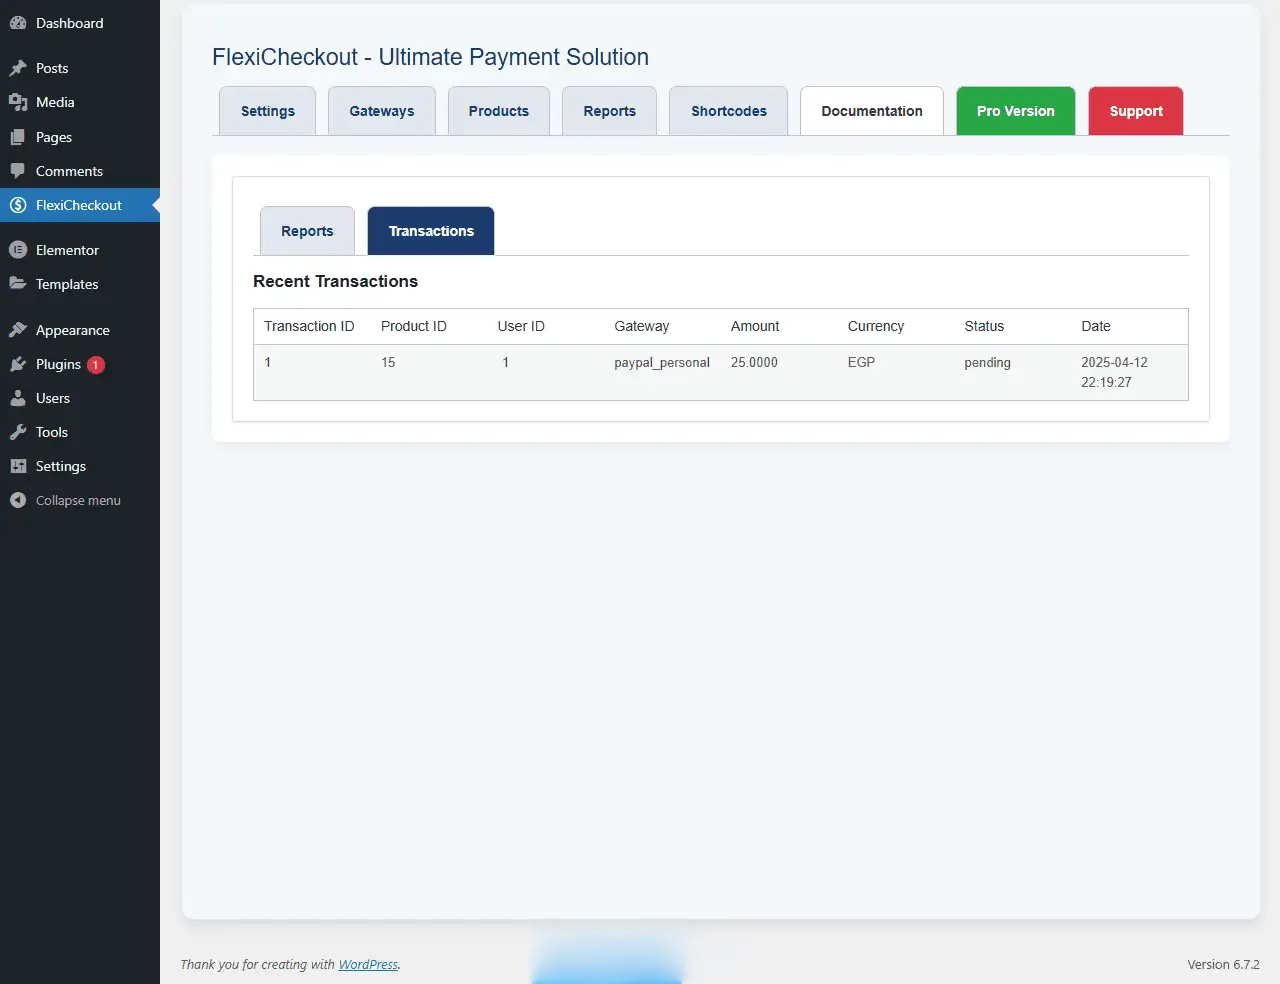This screenshot has height=984, width=1280.
Task: Open WordPress Settings in the sidebar
Action: (x=80, y=466)
